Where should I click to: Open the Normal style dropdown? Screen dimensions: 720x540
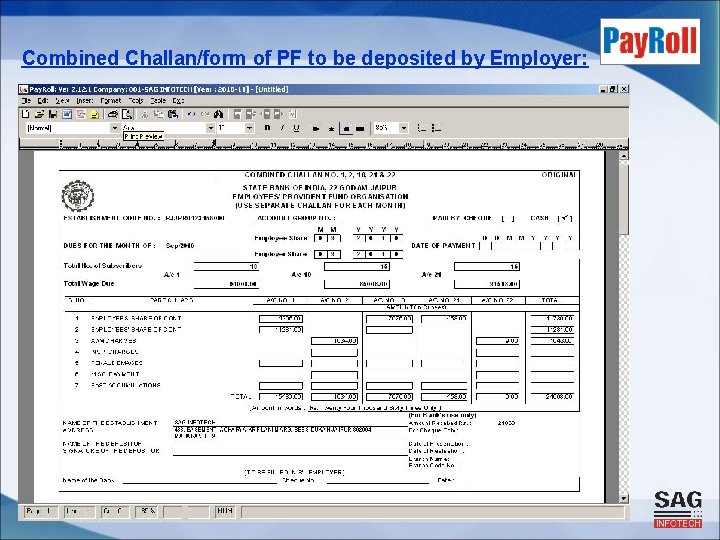115,128
